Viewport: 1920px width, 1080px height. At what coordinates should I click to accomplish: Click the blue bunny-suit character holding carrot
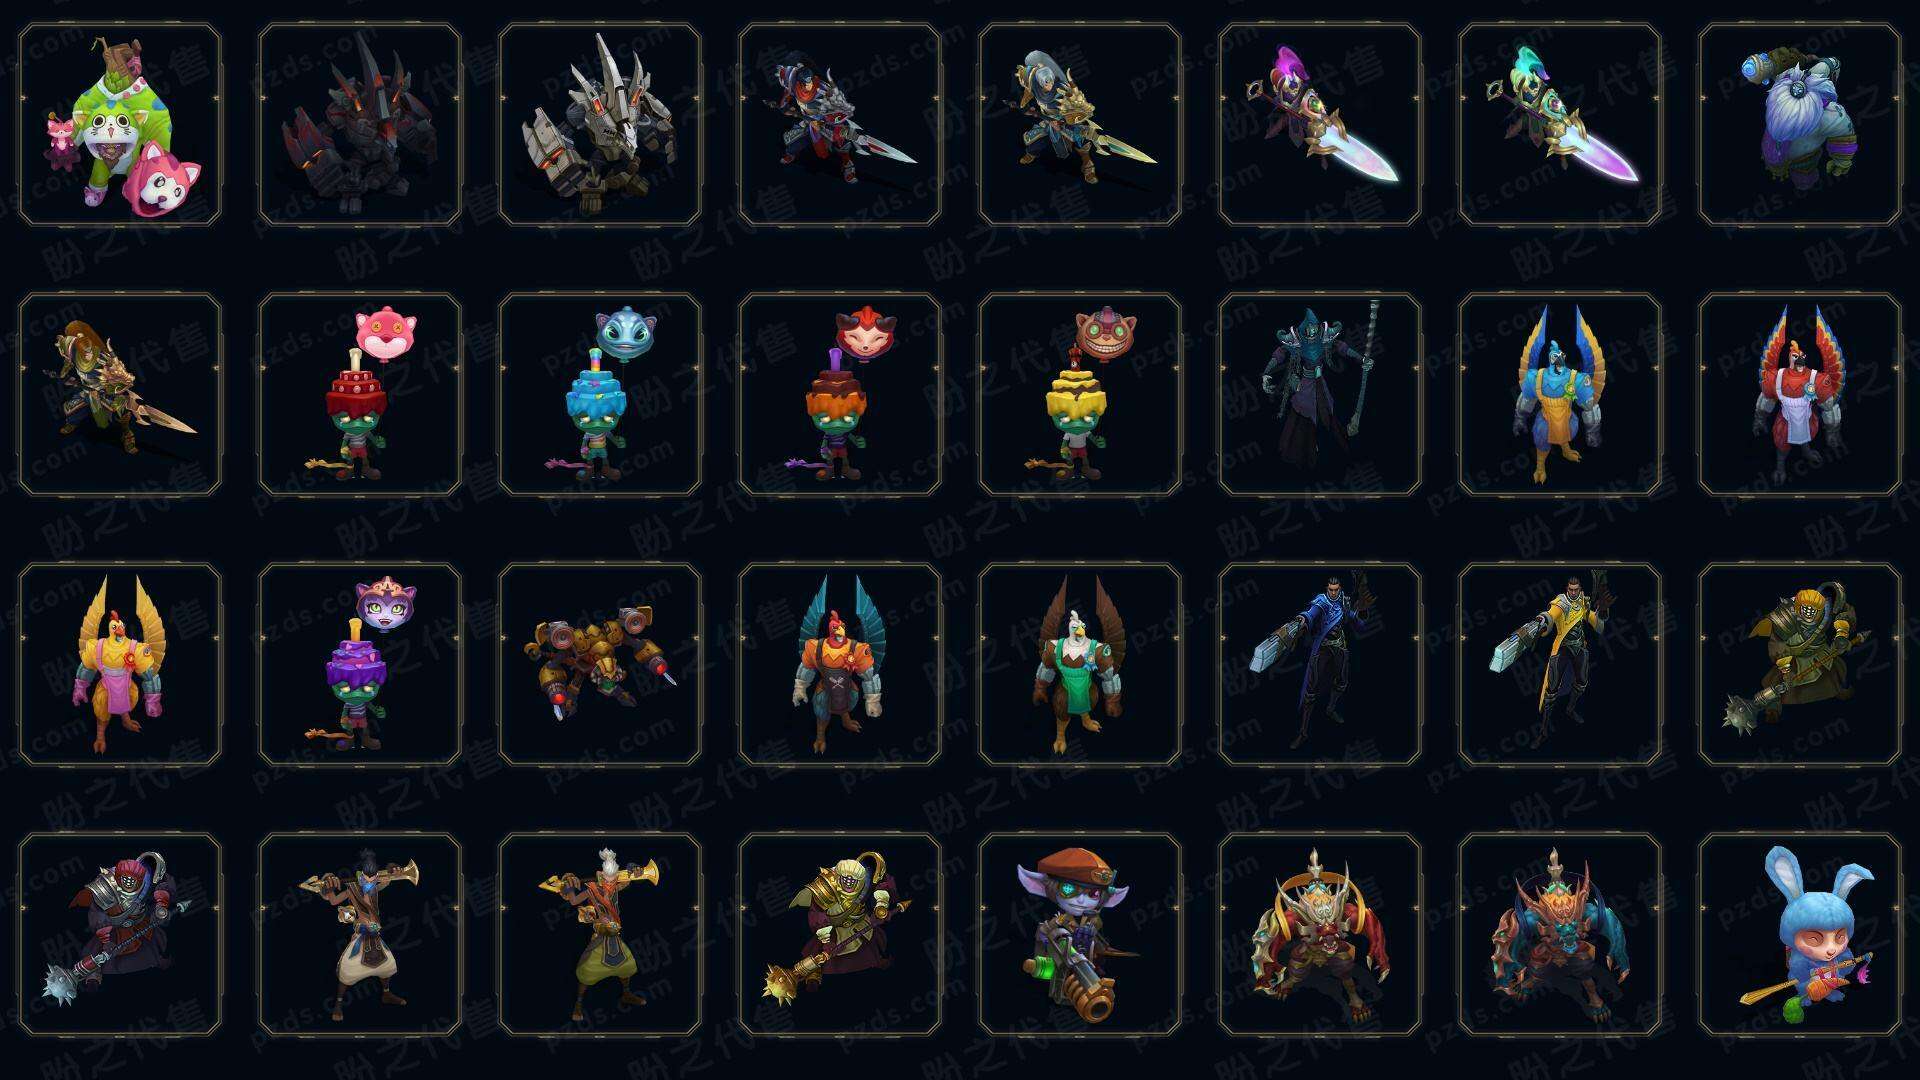click(x=1800, y=934)
